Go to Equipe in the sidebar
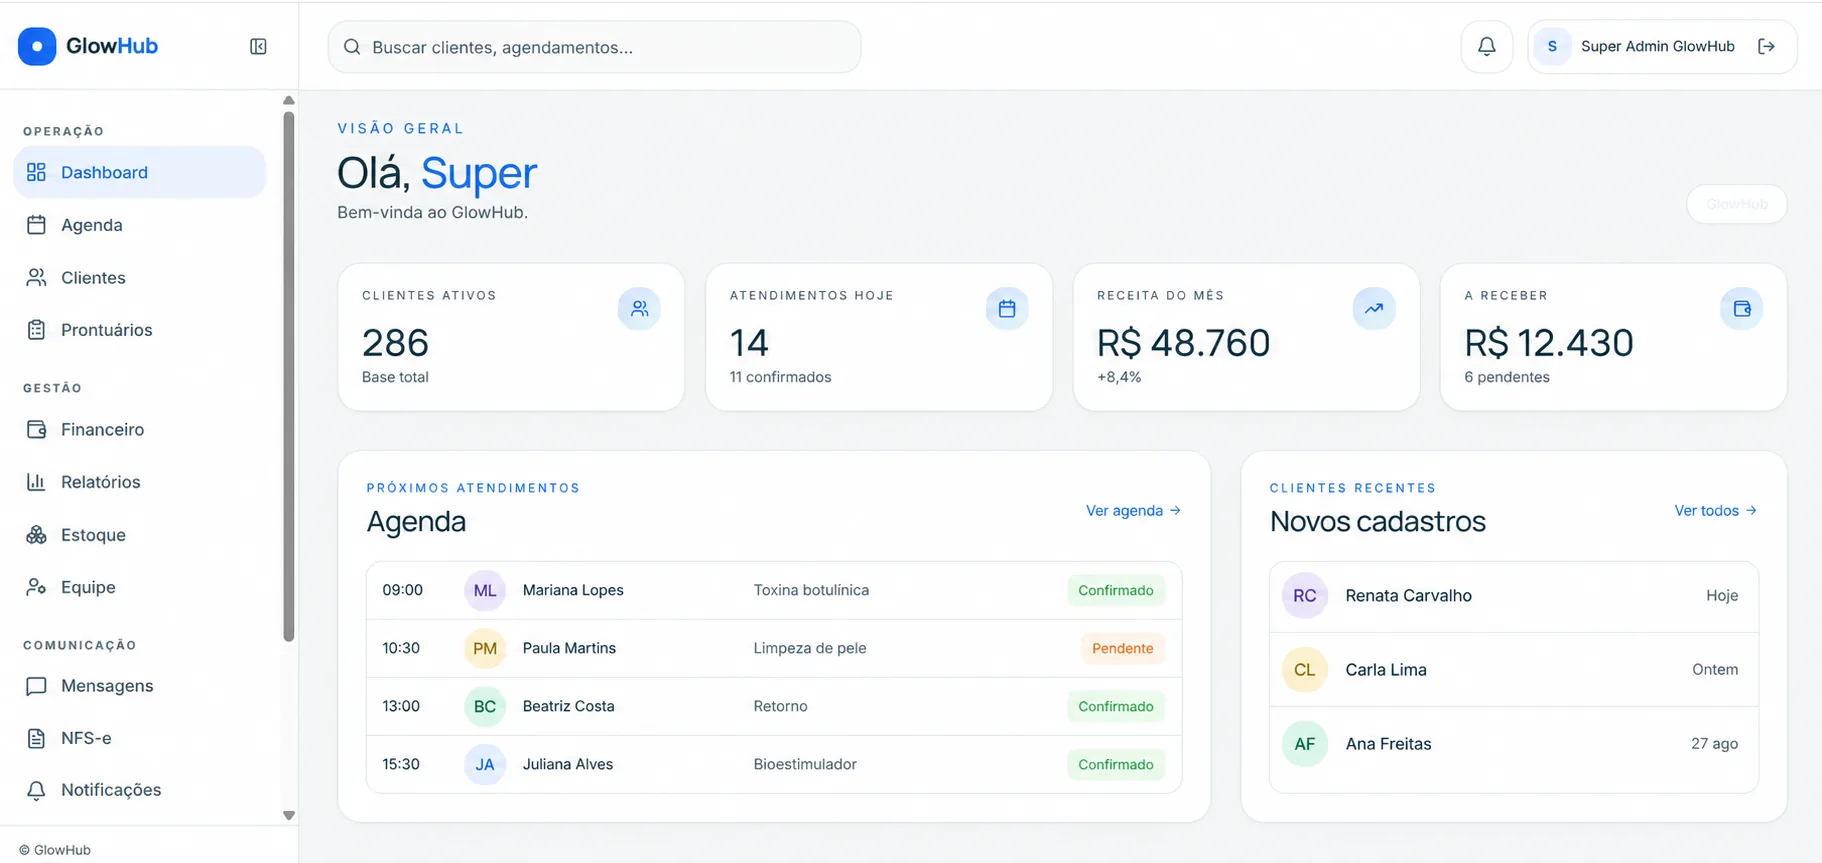Screen dimensions: 1822x863 140,587
